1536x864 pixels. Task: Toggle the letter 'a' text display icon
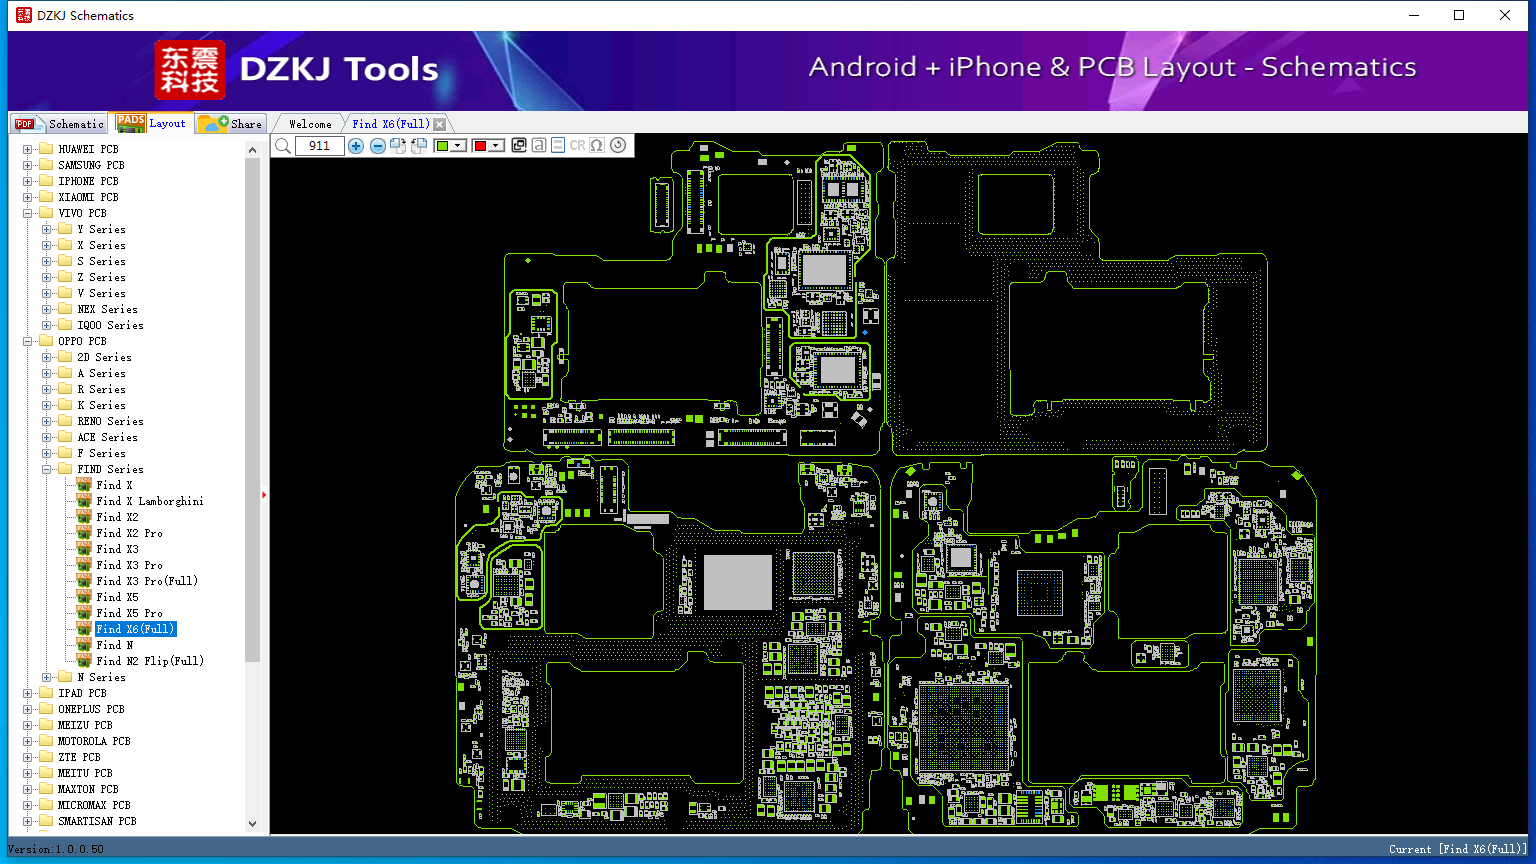tap(538, 145)
